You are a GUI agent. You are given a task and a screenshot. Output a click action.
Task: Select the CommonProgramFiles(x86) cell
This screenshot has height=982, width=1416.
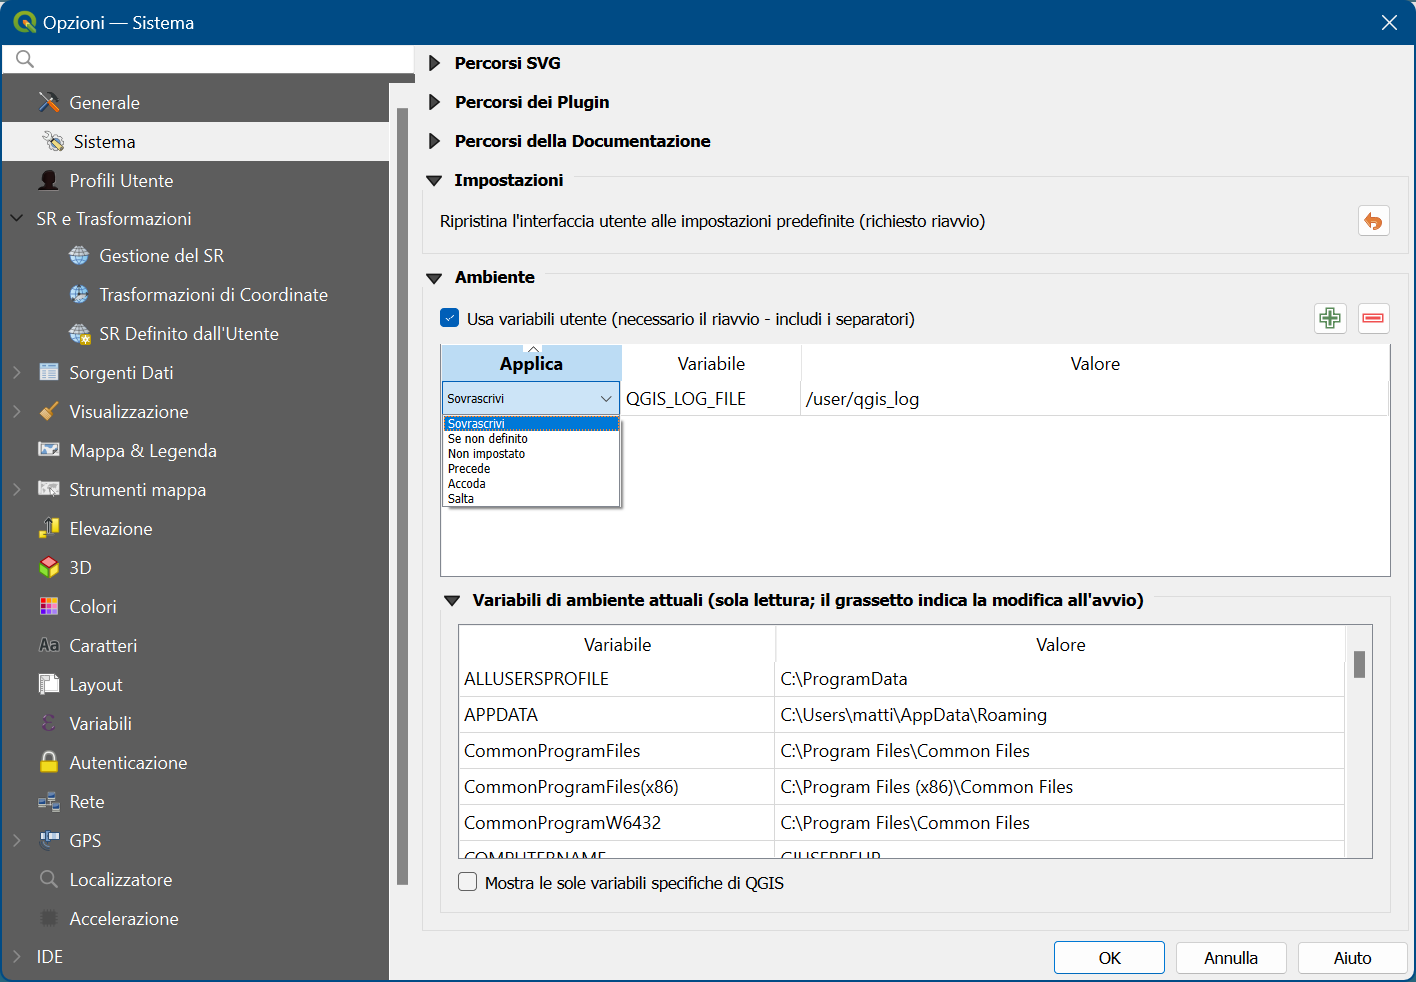tap(617, 787)
